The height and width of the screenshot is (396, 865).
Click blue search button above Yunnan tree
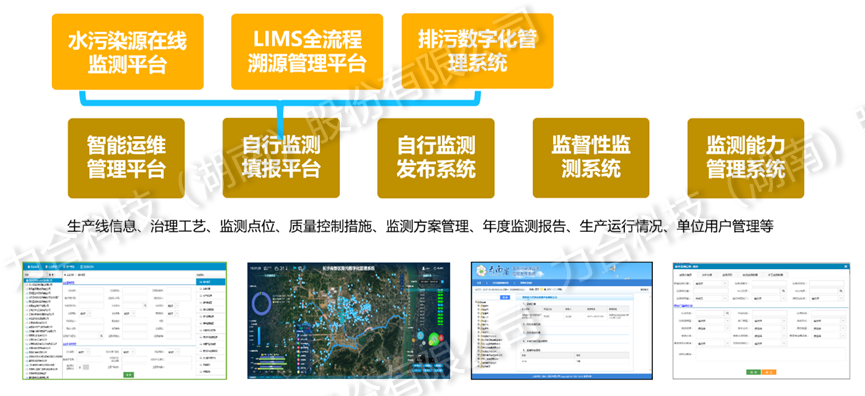(x=505, y=297)
